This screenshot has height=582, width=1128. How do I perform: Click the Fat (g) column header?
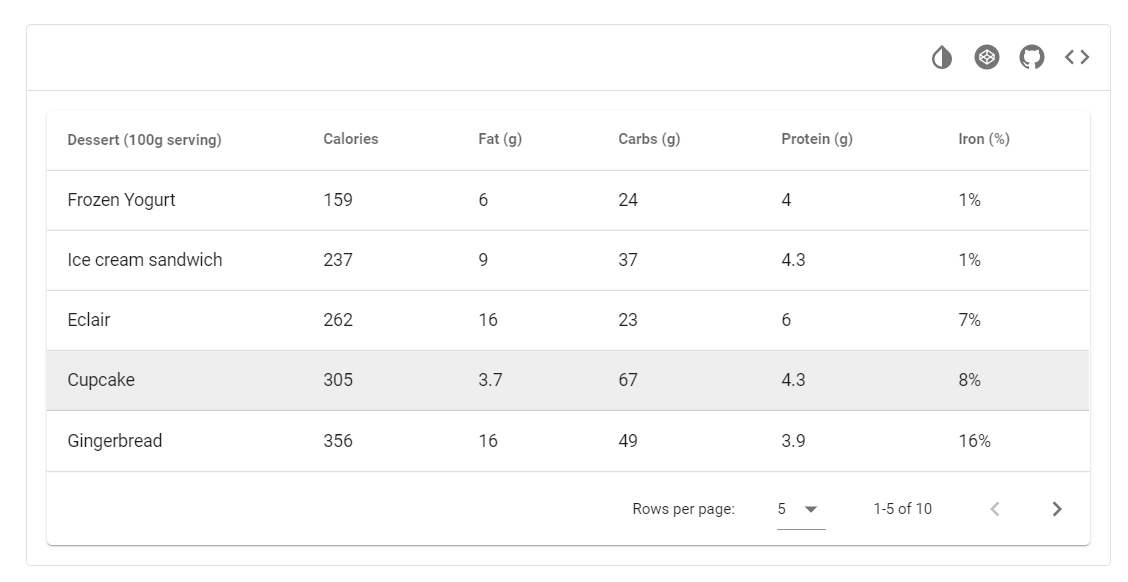(500, 139)
